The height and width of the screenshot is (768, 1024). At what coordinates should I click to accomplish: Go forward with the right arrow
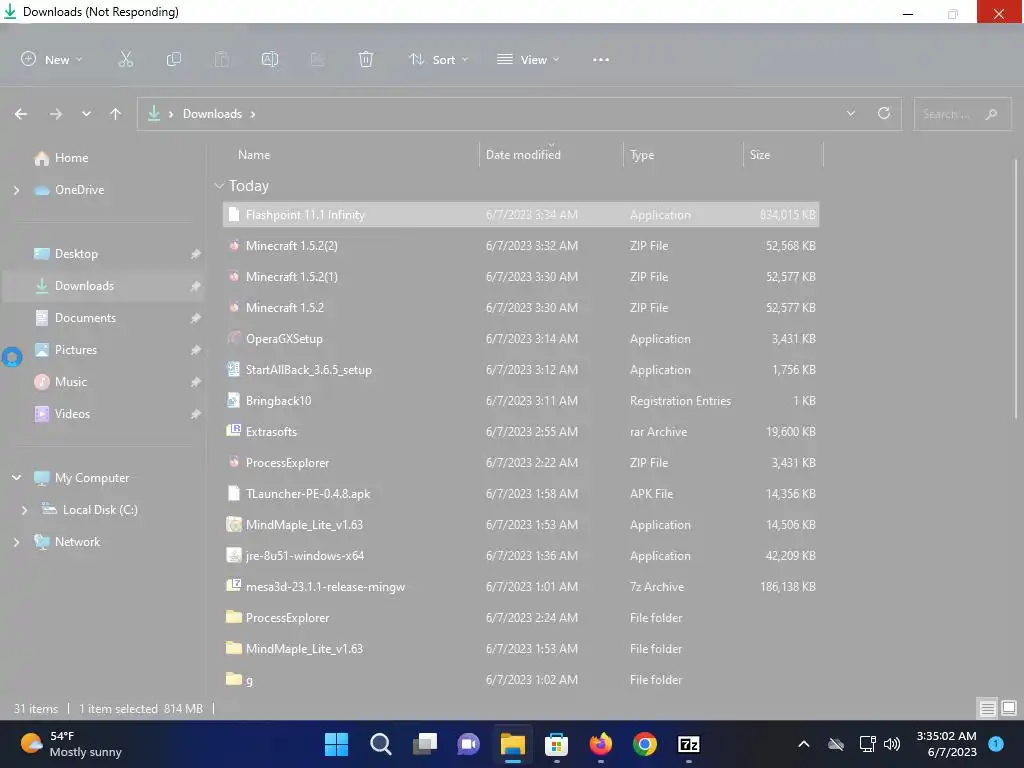pos(56,114)
